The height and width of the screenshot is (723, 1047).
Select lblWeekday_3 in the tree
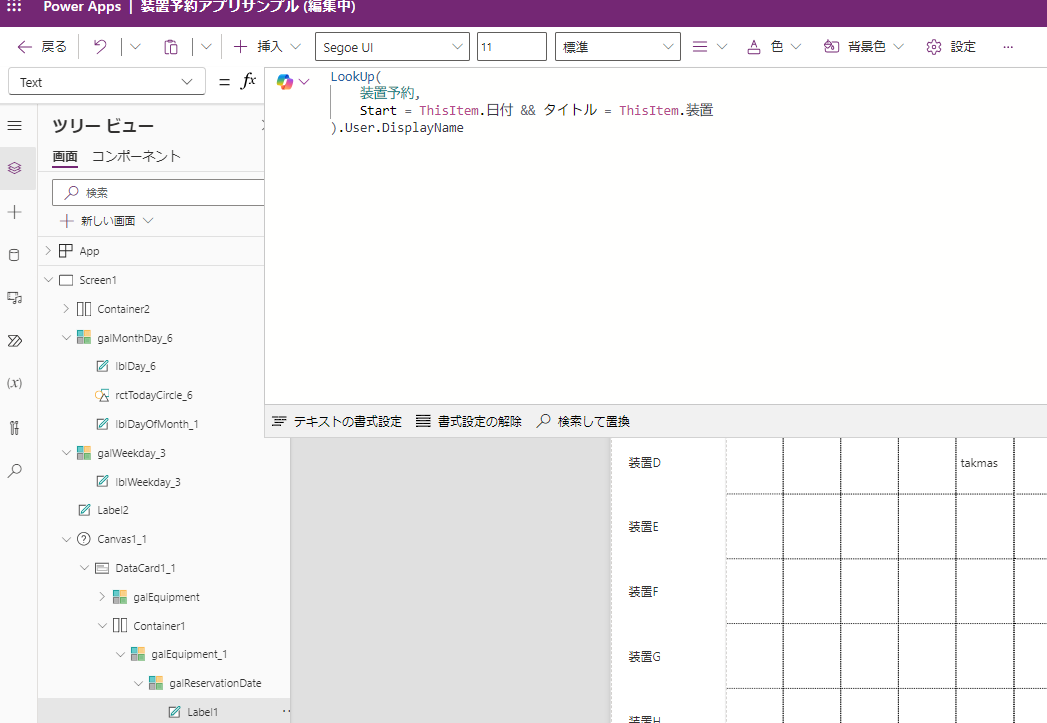coord(148,481)
